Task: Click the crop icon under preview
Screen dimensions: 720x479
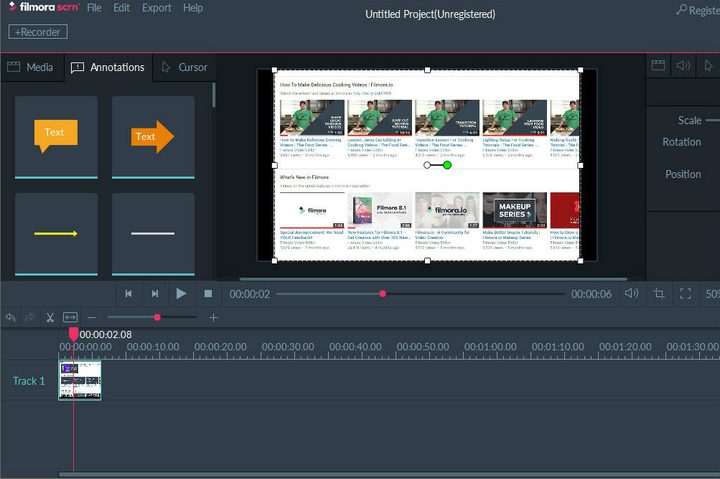Action: [x=659, y=294]
